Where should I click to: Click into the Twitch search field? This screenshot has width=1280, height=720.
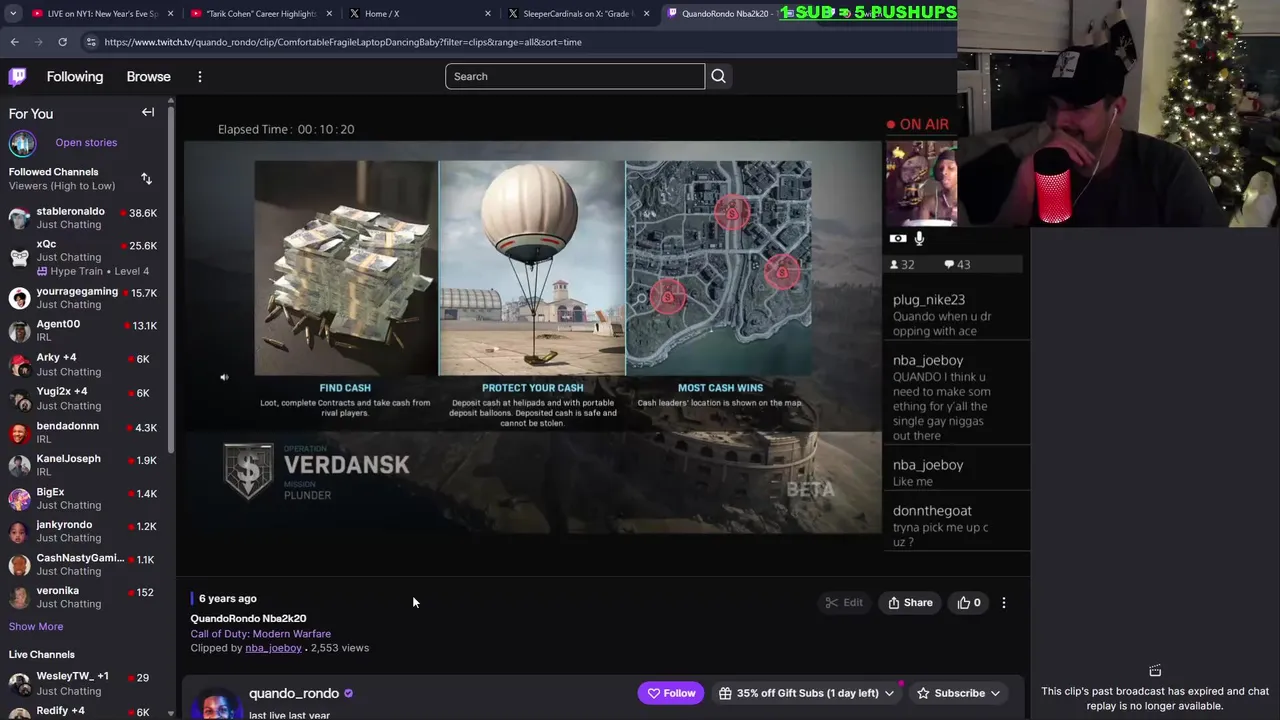pyautogui.click(x=575, y=76)
